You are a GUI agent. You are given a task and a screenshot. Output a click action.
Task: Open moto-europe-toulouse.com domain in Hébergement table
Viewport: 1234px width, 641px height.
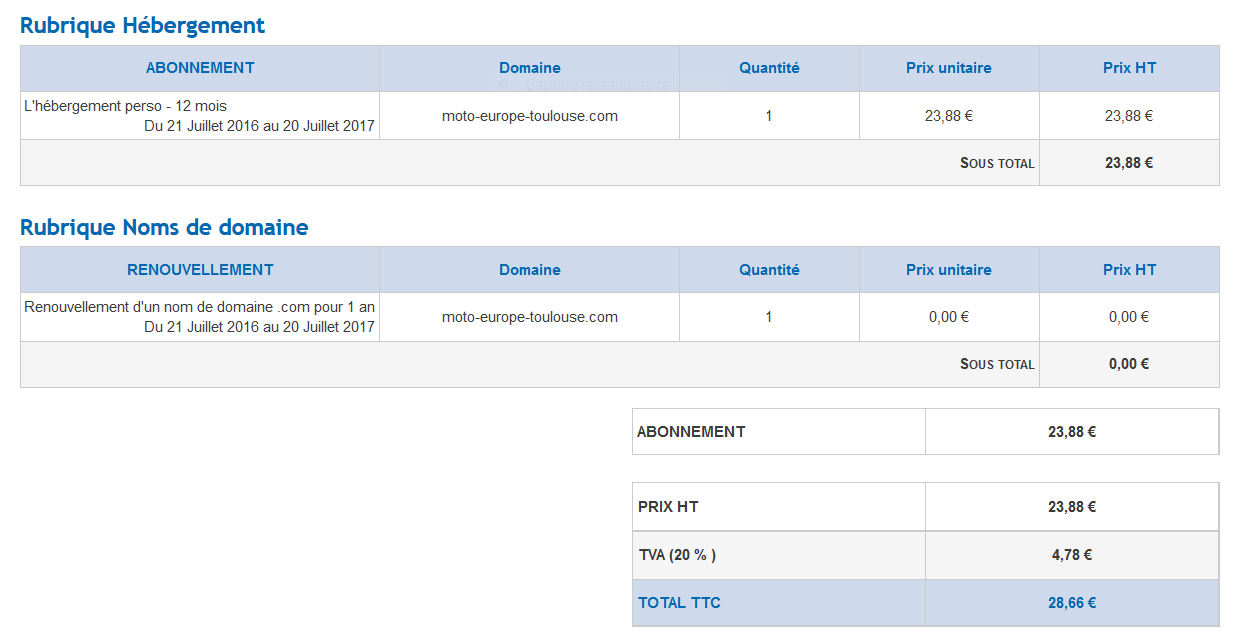click(529, 116)
